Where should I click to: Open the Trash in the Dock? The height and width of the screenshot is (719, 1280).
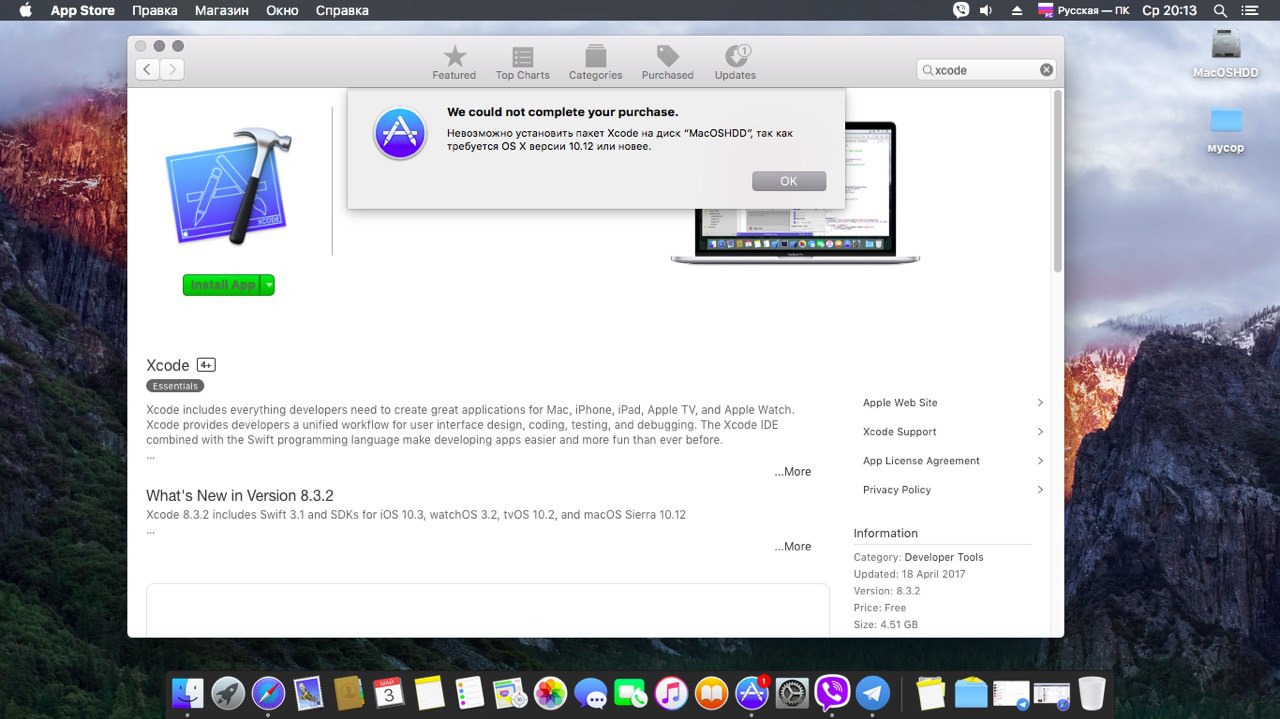[x=1092, y=693]
